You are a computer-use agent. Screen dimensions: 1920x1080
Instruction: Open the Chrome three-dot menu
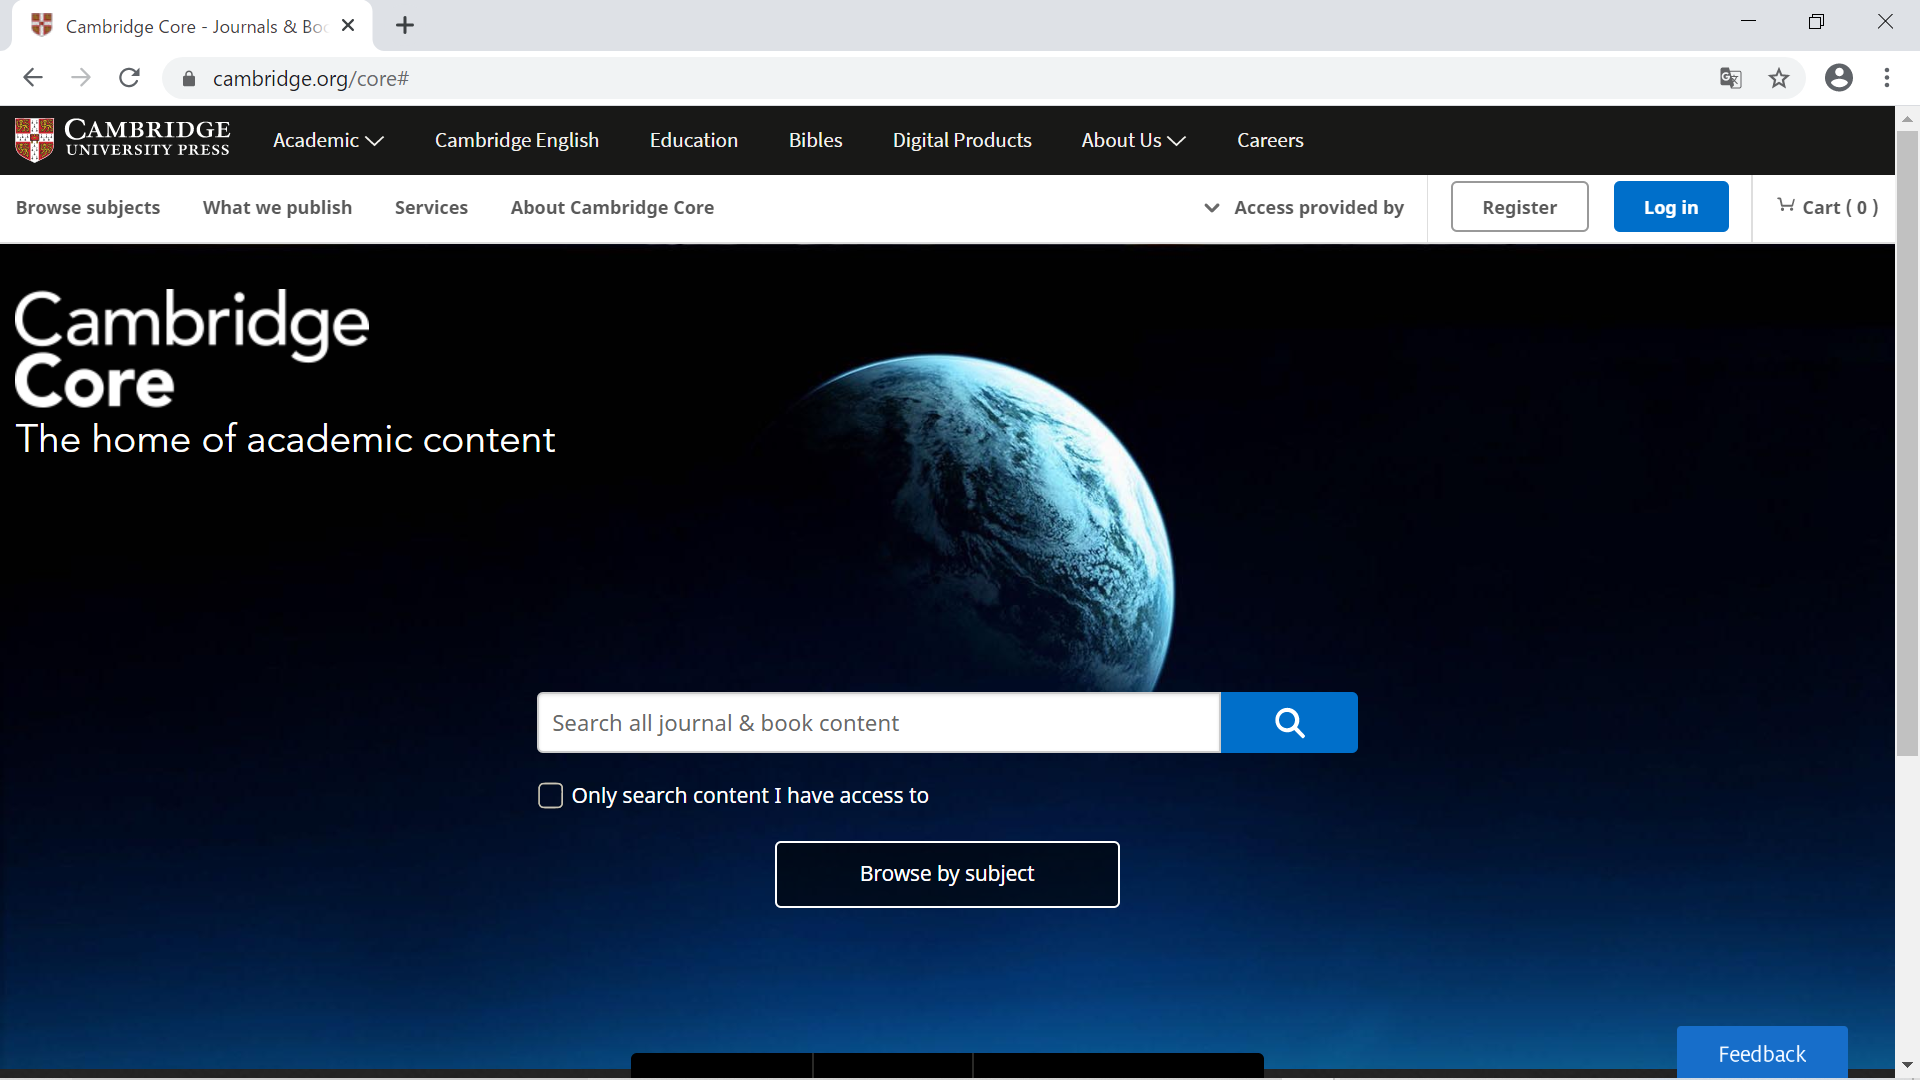(x=1887, y=78)
